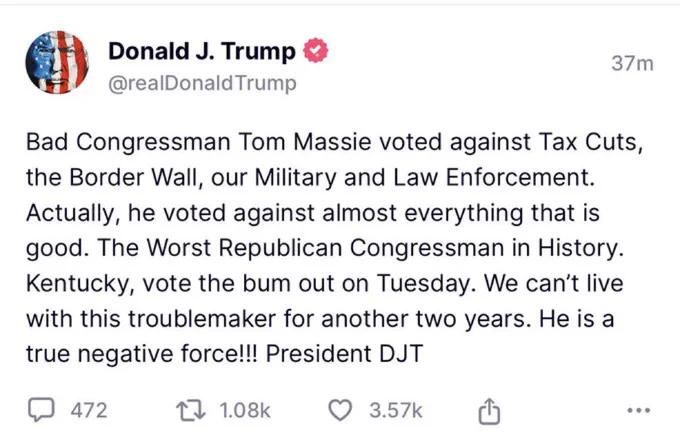The height and width of the screenshot is (444, 680).
Task: View the 472 replies count
Action: pos(89,410)
